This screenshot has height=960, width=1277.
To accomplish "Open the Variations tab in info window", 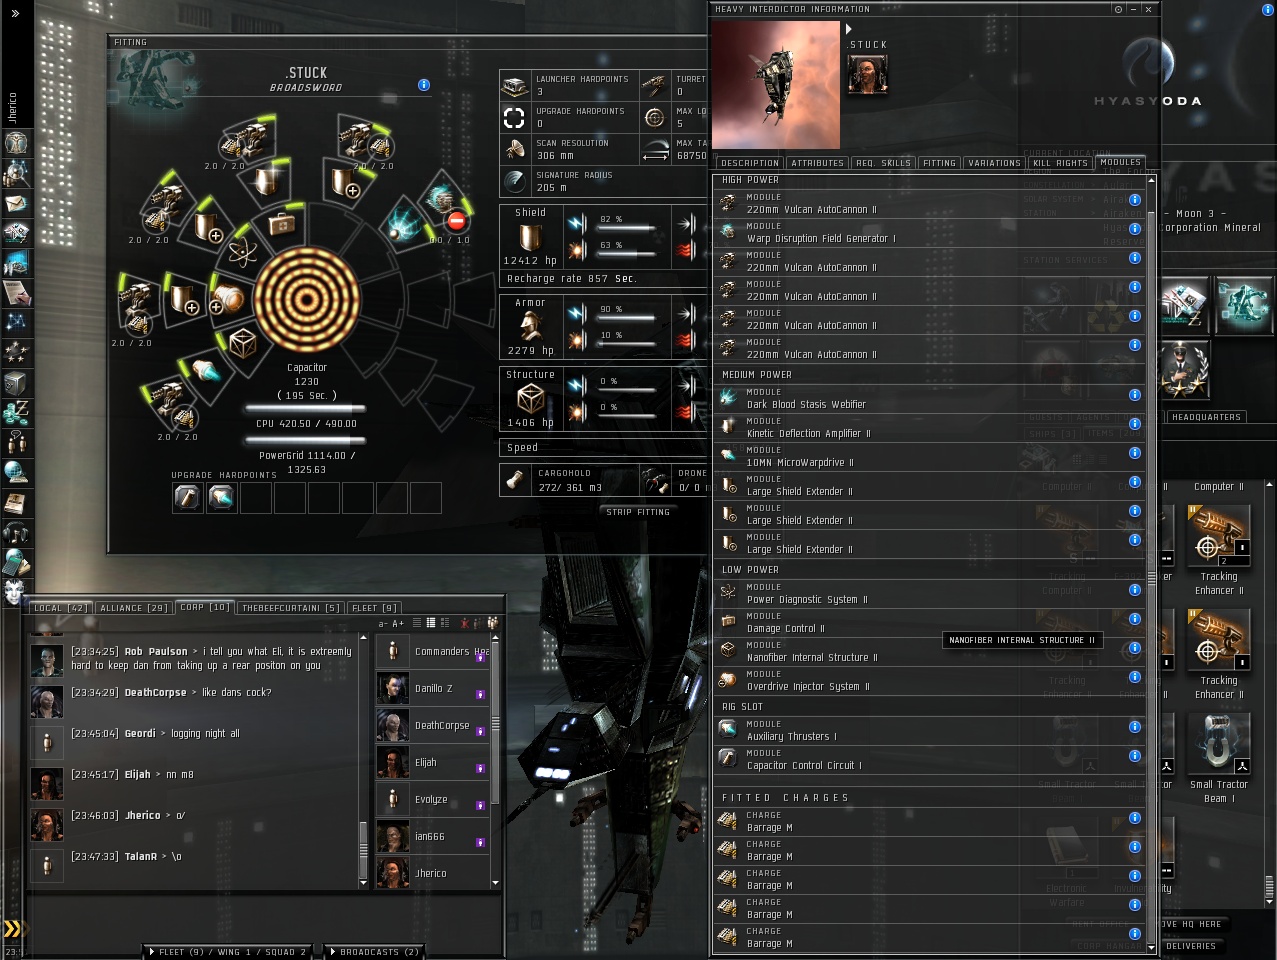I will pyautogui.click(x=995, y=163).
